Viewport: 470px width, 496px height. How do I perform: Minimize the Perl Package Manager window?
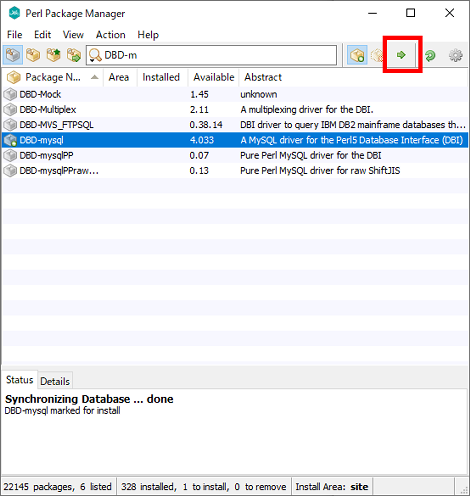pyautogui.click(x=372, y=13)
